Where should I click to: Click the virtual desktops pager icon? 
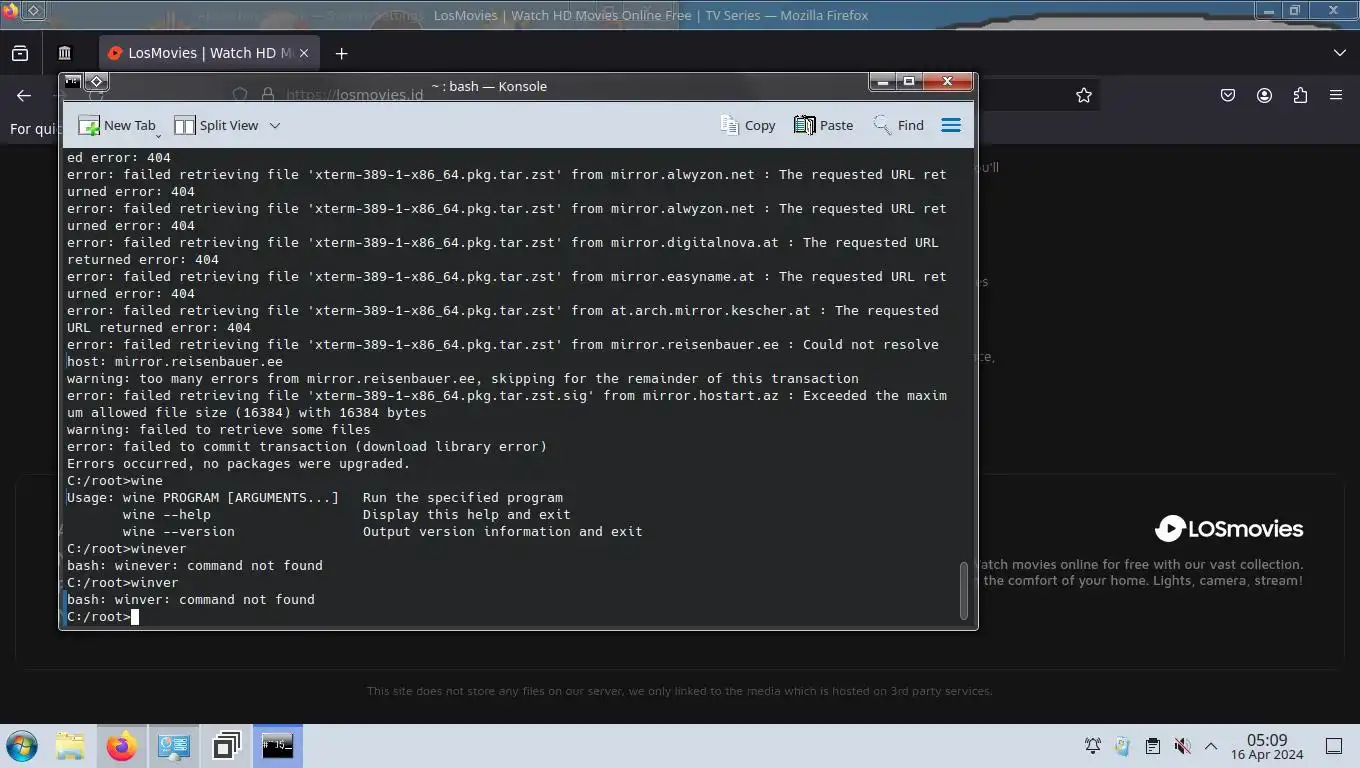coord(226,746)
